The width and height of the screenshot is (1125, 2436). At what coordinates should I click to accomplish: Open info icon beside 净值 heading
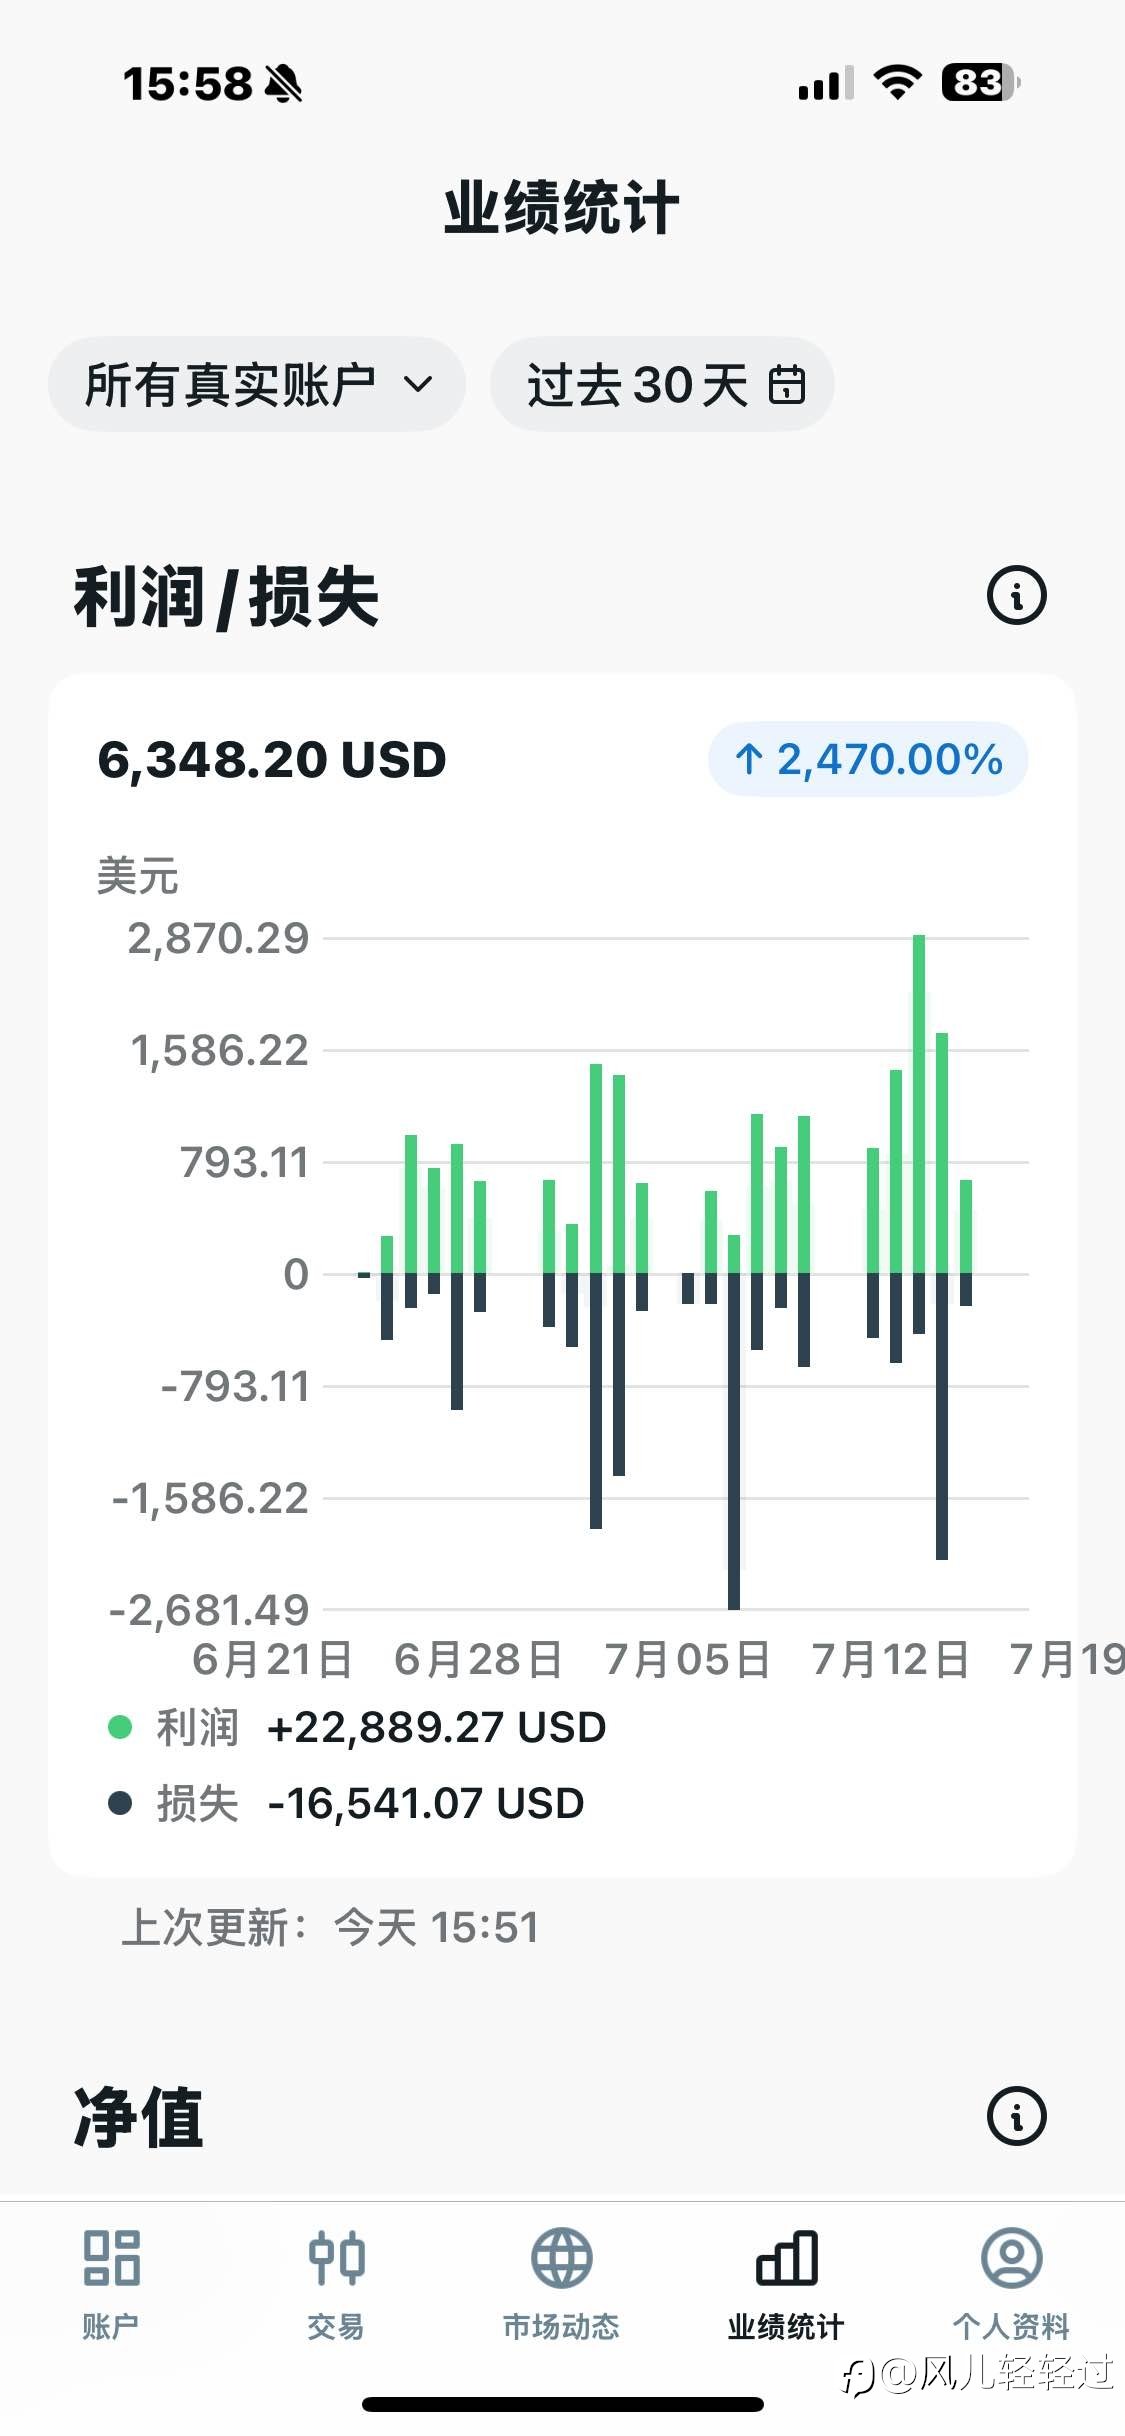pyautogui.click(x=1016, y=2116)
